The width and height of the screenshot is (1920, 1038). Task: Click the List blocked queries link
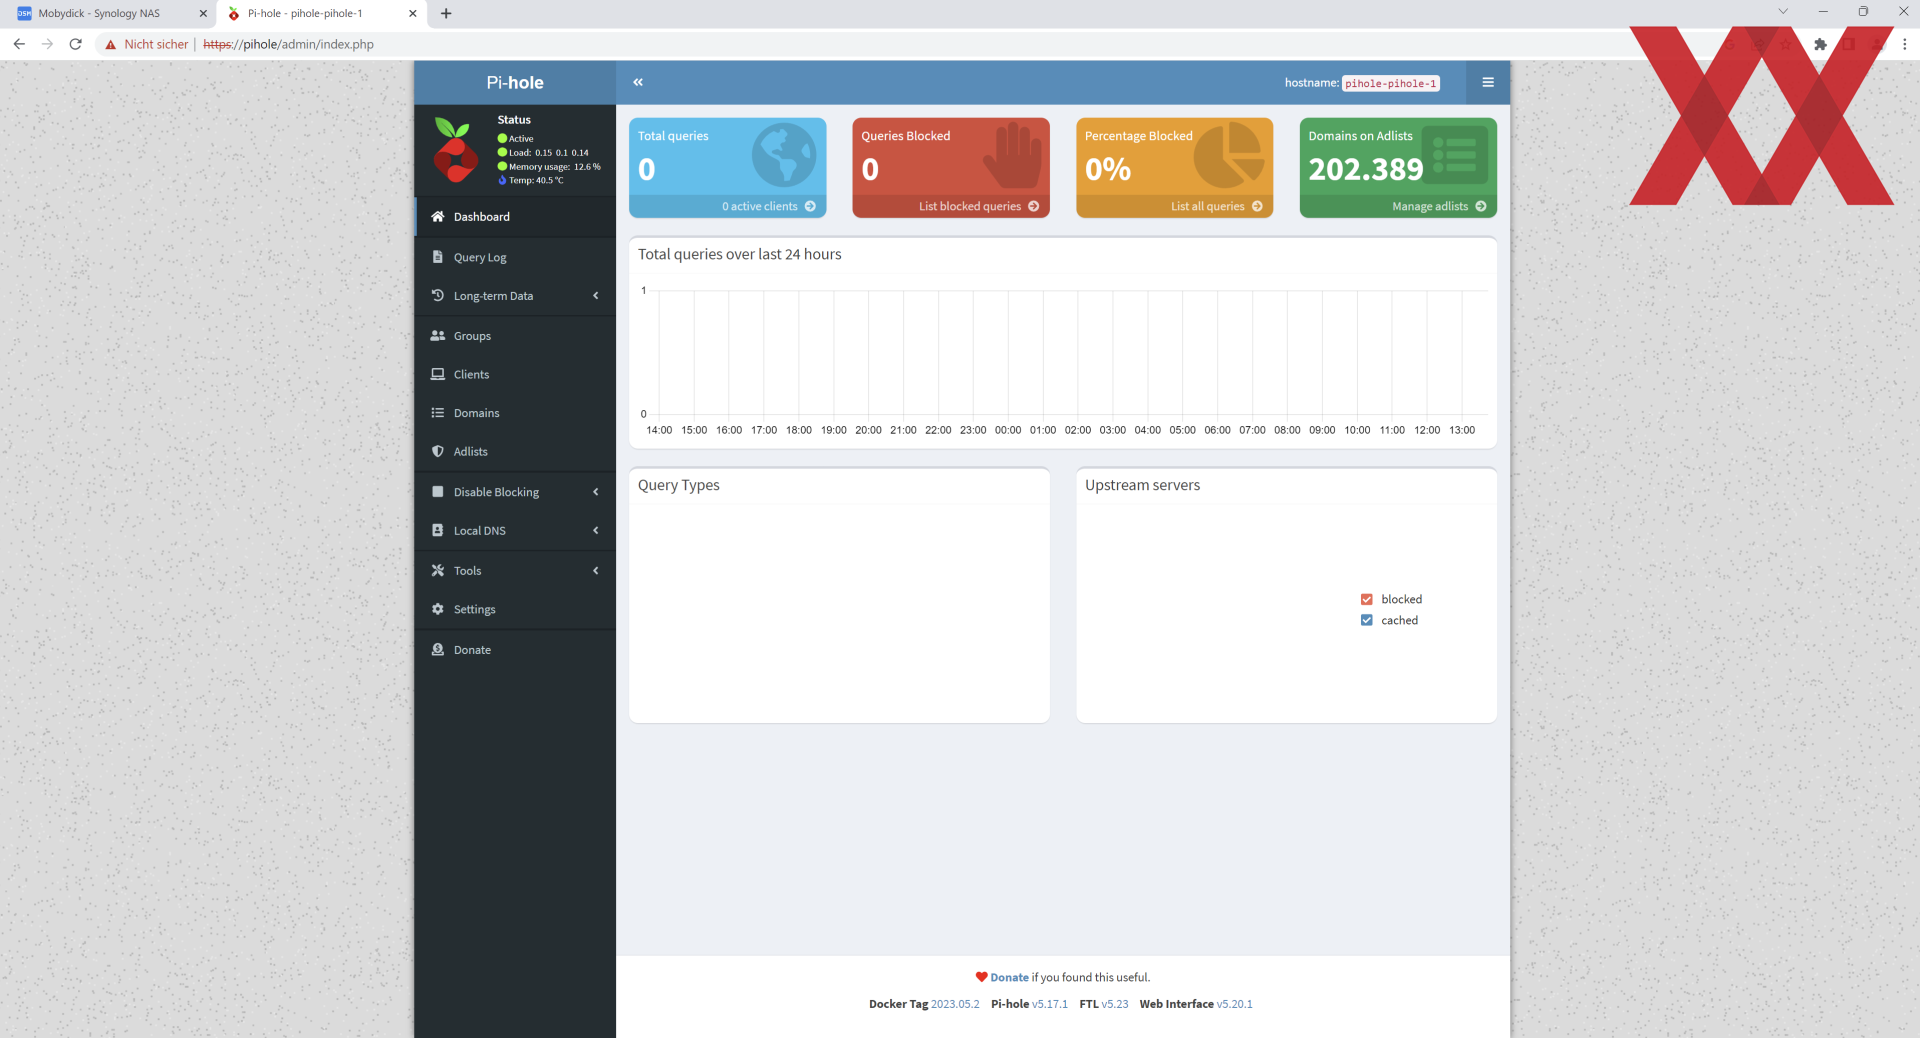point(970,206)
